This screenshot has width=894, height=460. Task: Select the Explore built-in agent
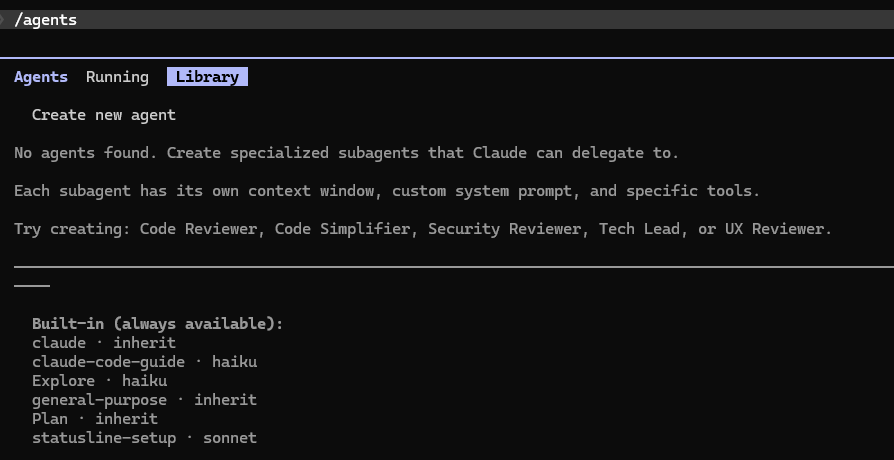pos(99,381)
